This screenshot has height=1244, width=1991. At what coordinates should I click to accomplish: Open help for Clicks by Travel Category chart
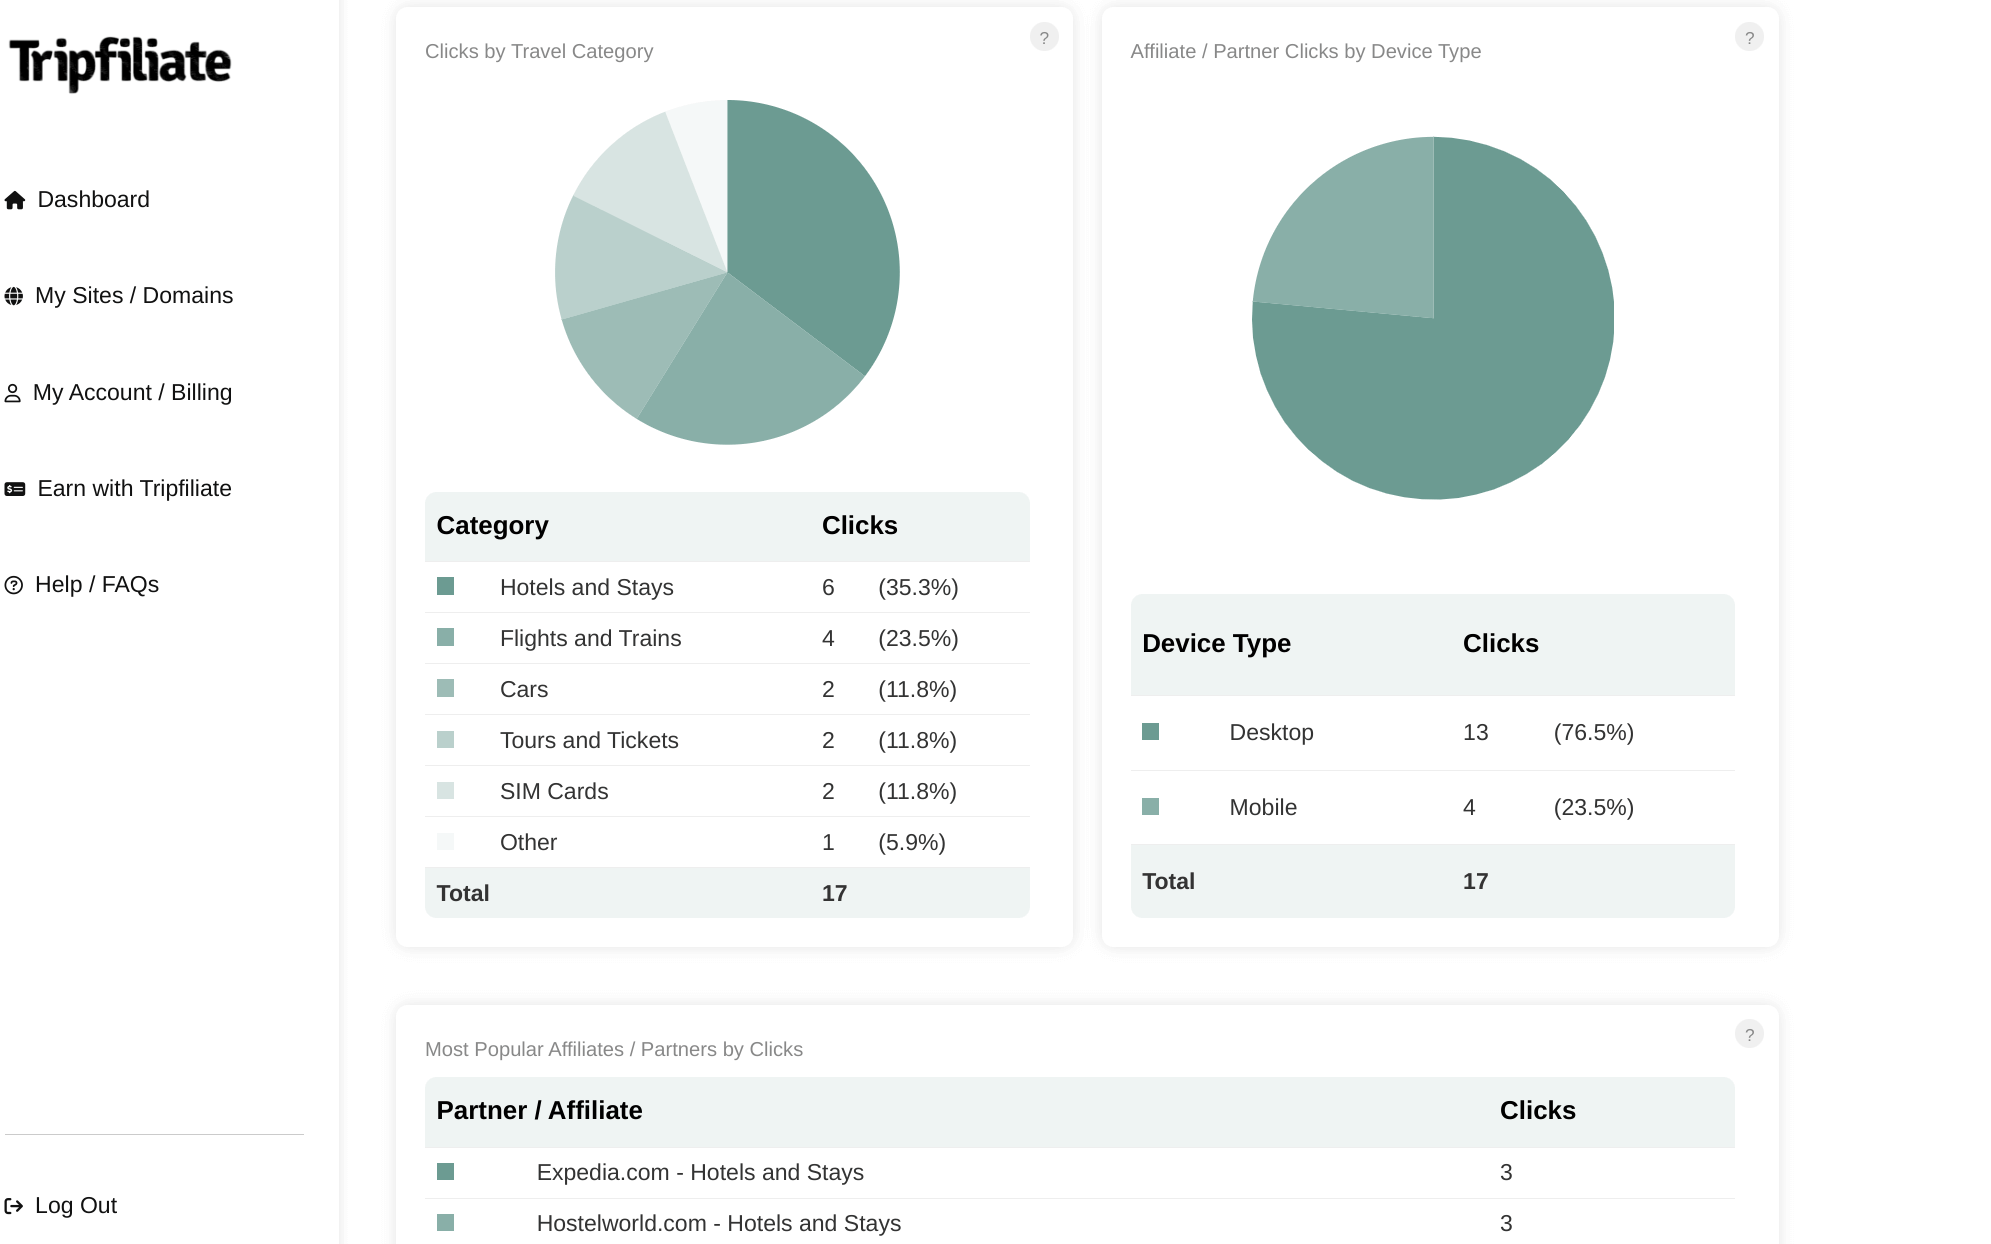[x=1044, y=36]
